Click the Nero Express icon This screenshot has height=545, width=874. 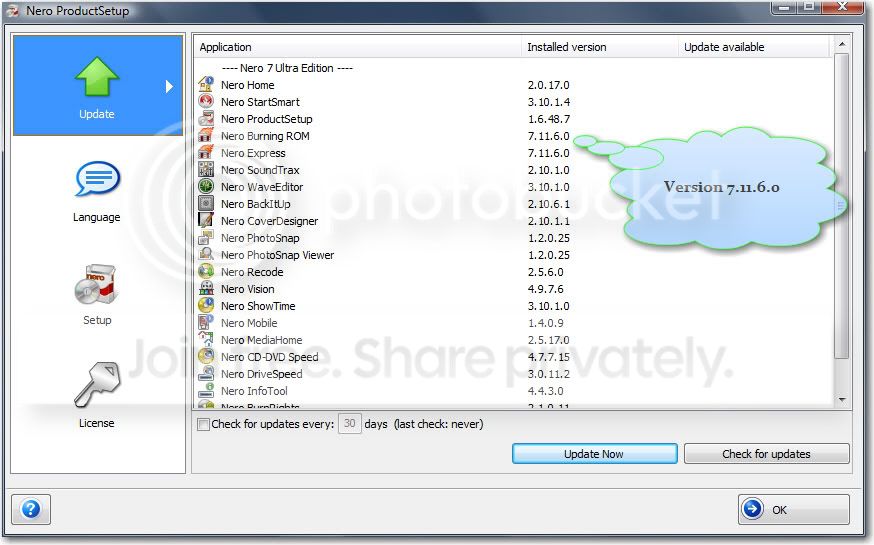[206, 153]
